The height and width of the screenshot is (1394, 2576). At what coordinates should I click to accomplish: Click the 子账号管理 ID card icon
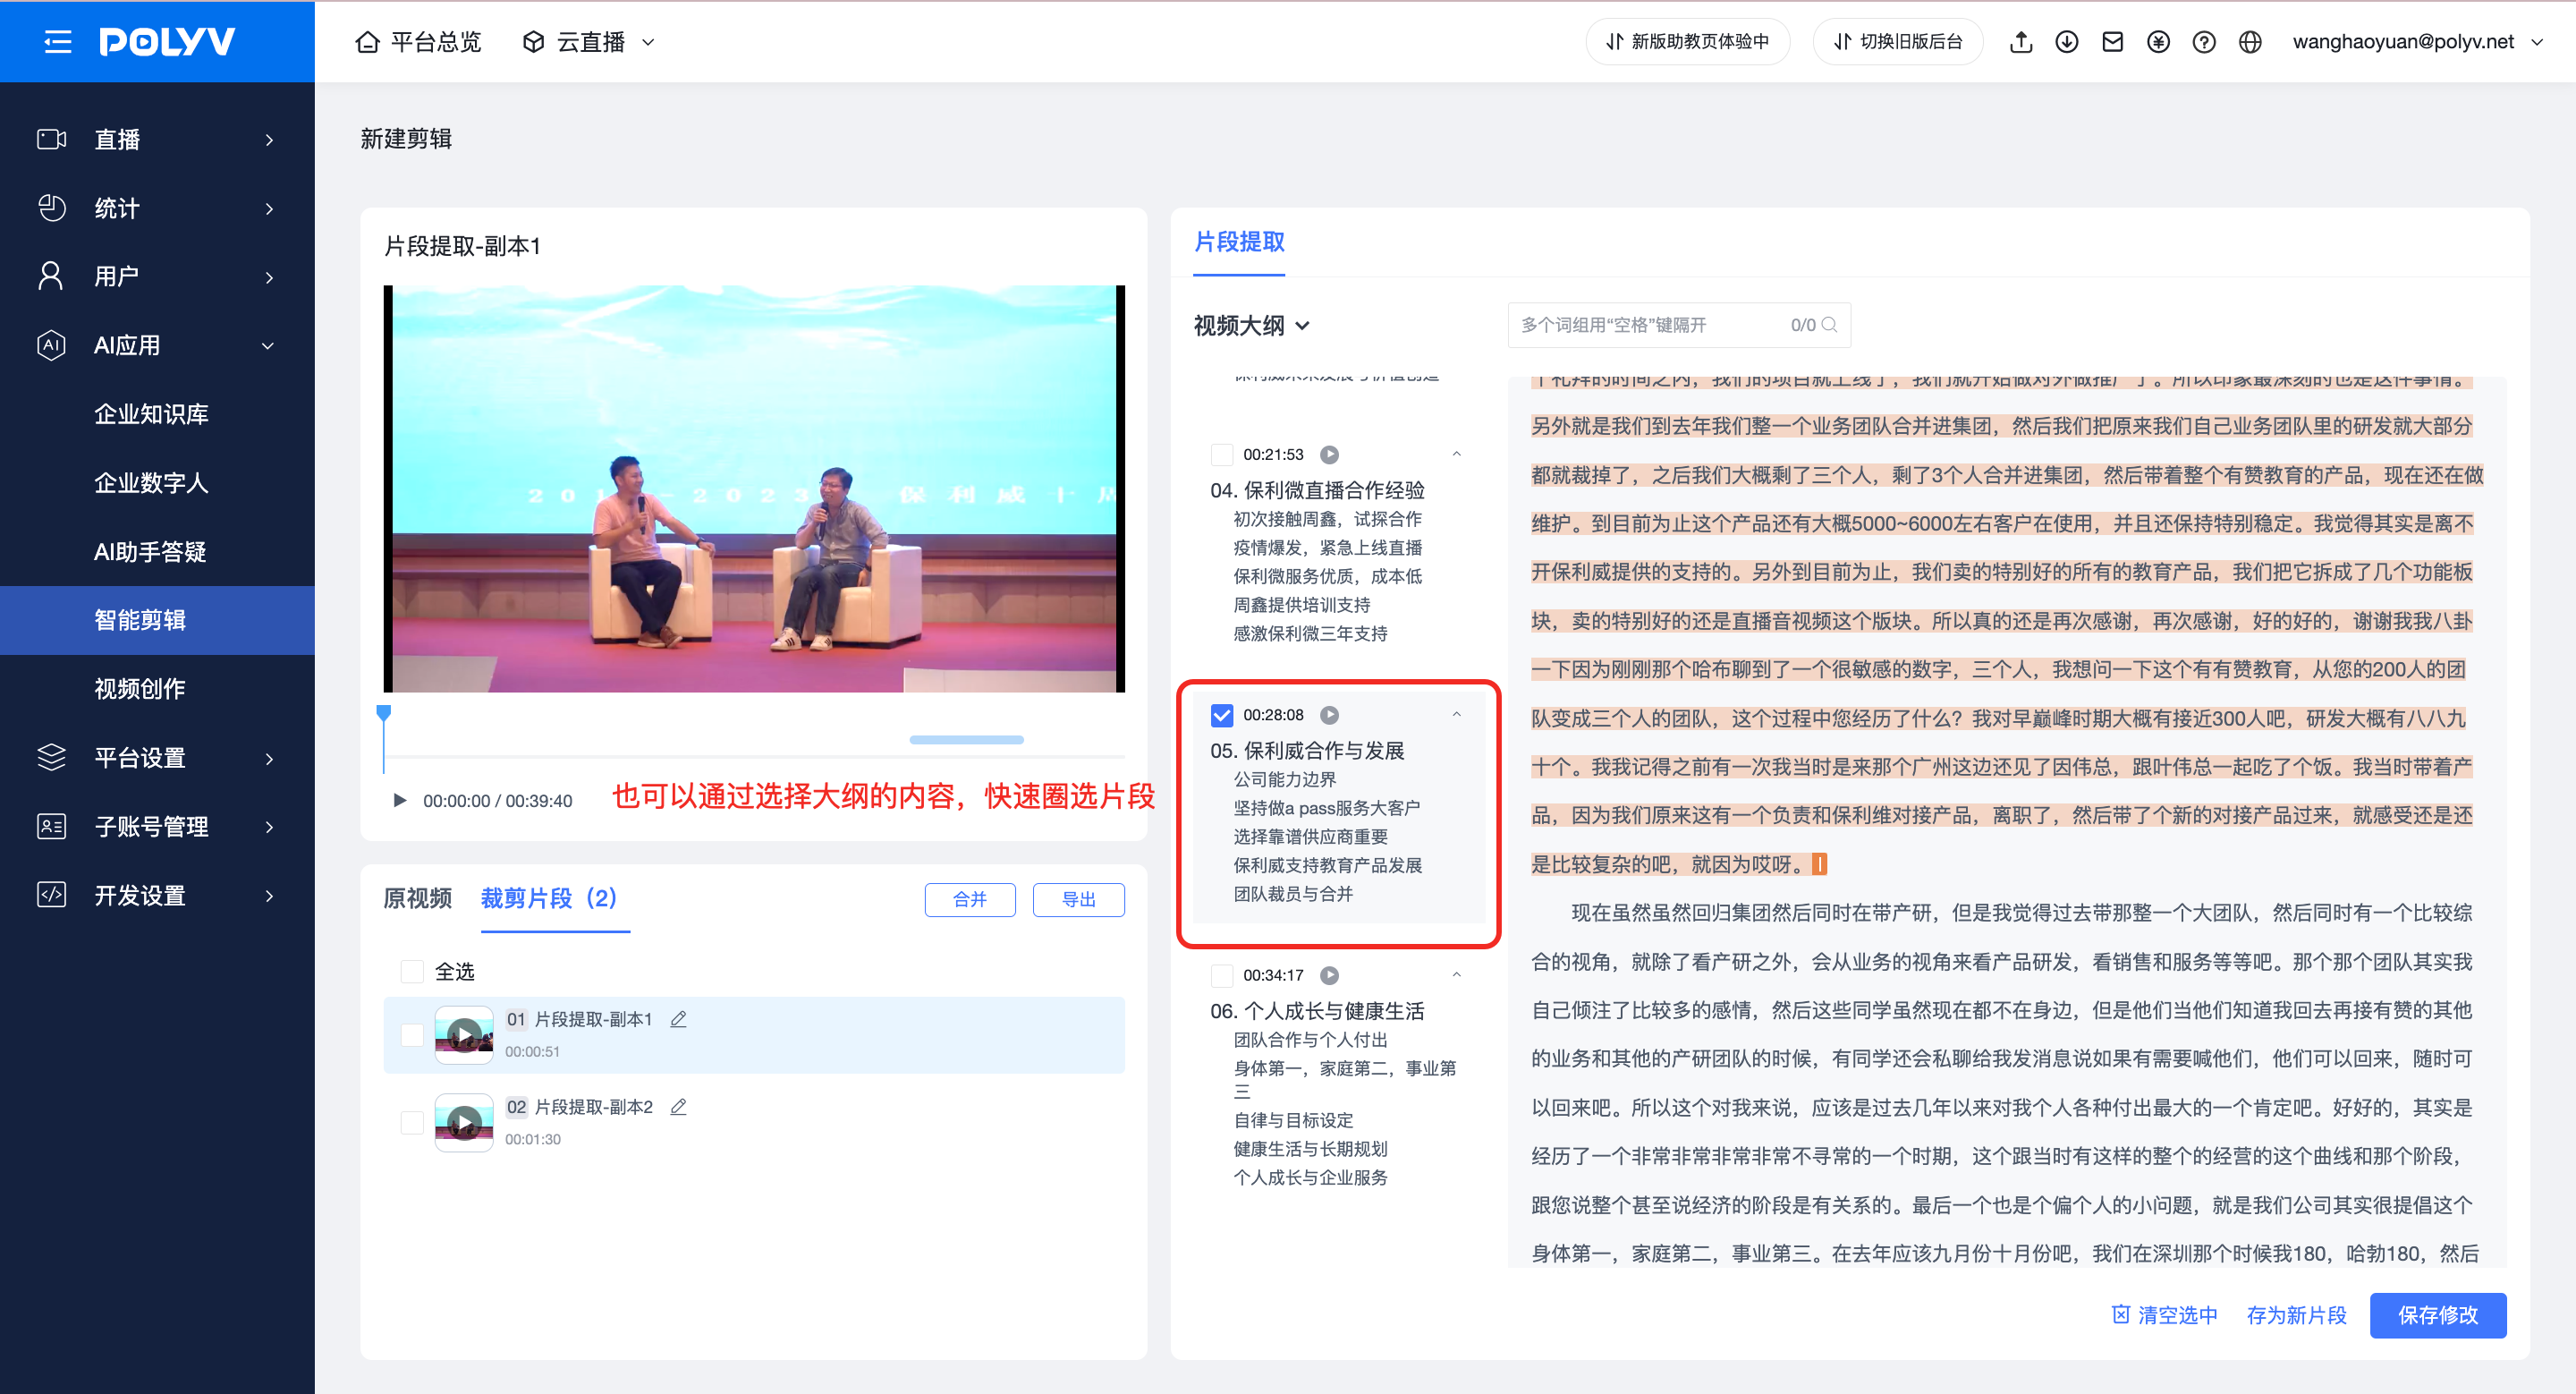pos(51,826)
